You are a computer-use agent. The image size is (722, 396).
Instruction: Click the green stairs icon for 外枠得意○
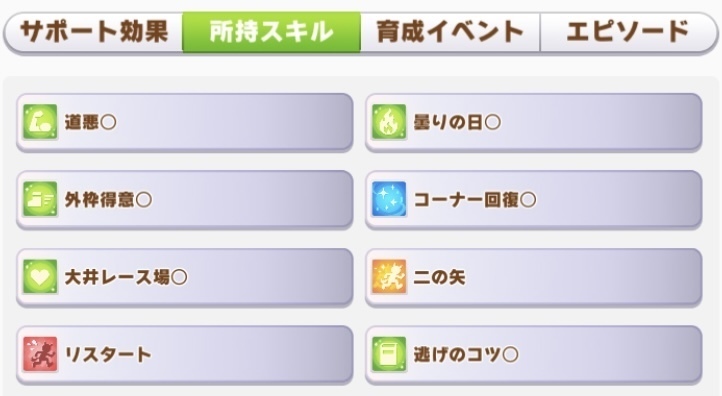(x=40, y=199)
